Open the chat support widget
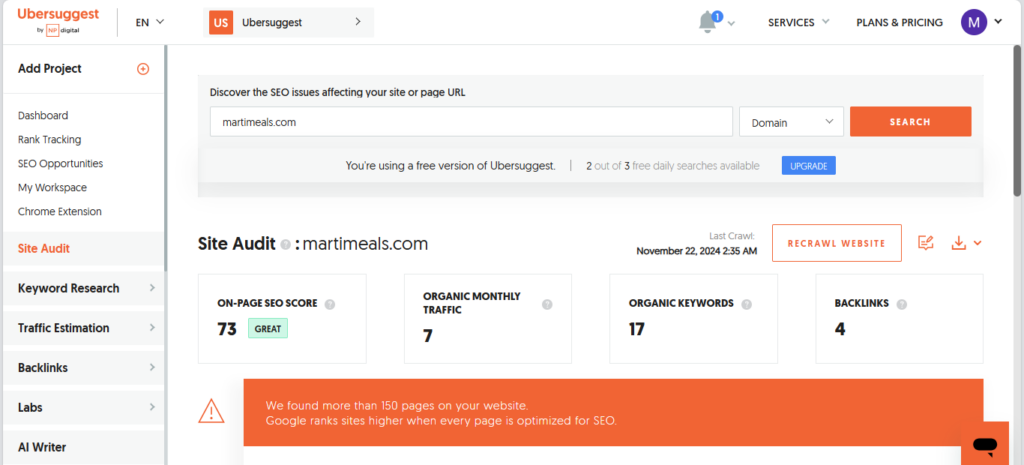 [x=984, y=445]
